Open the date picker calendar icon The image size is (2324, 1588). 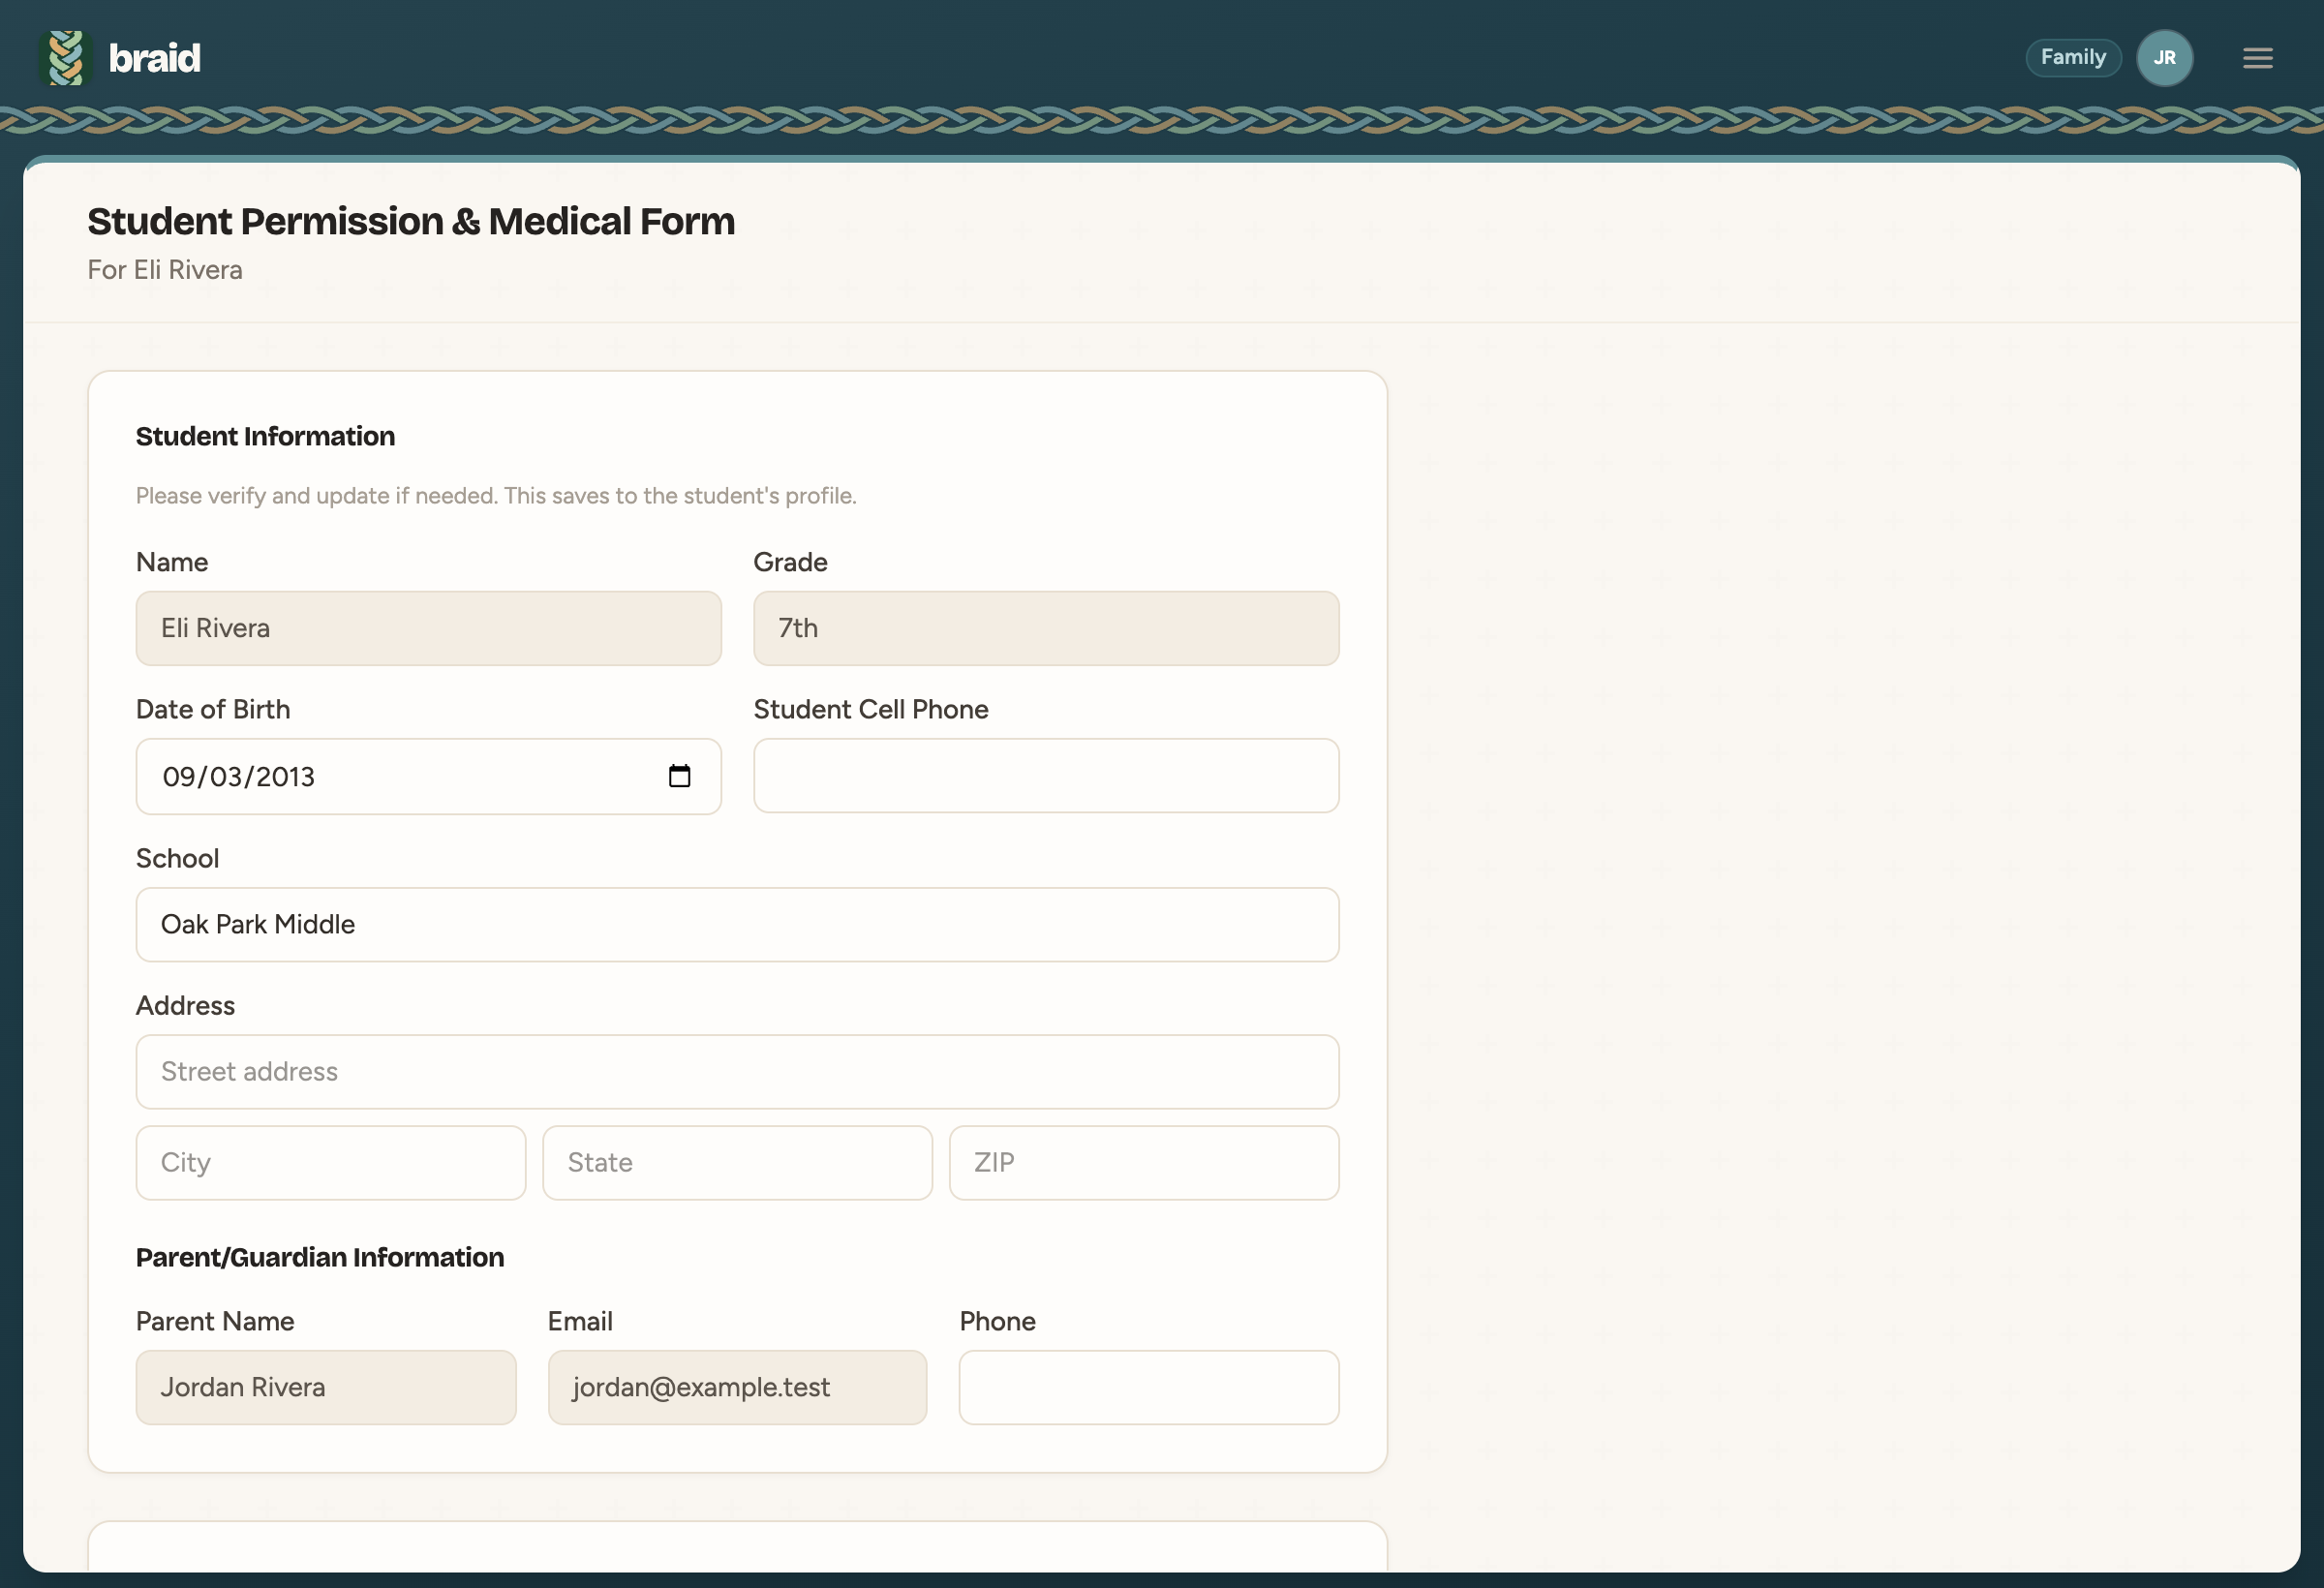679,776
